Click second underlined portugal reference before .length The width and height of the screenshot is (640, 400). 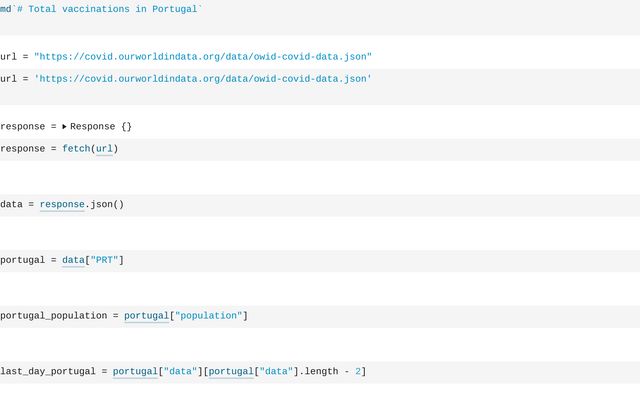pos(231,372)
